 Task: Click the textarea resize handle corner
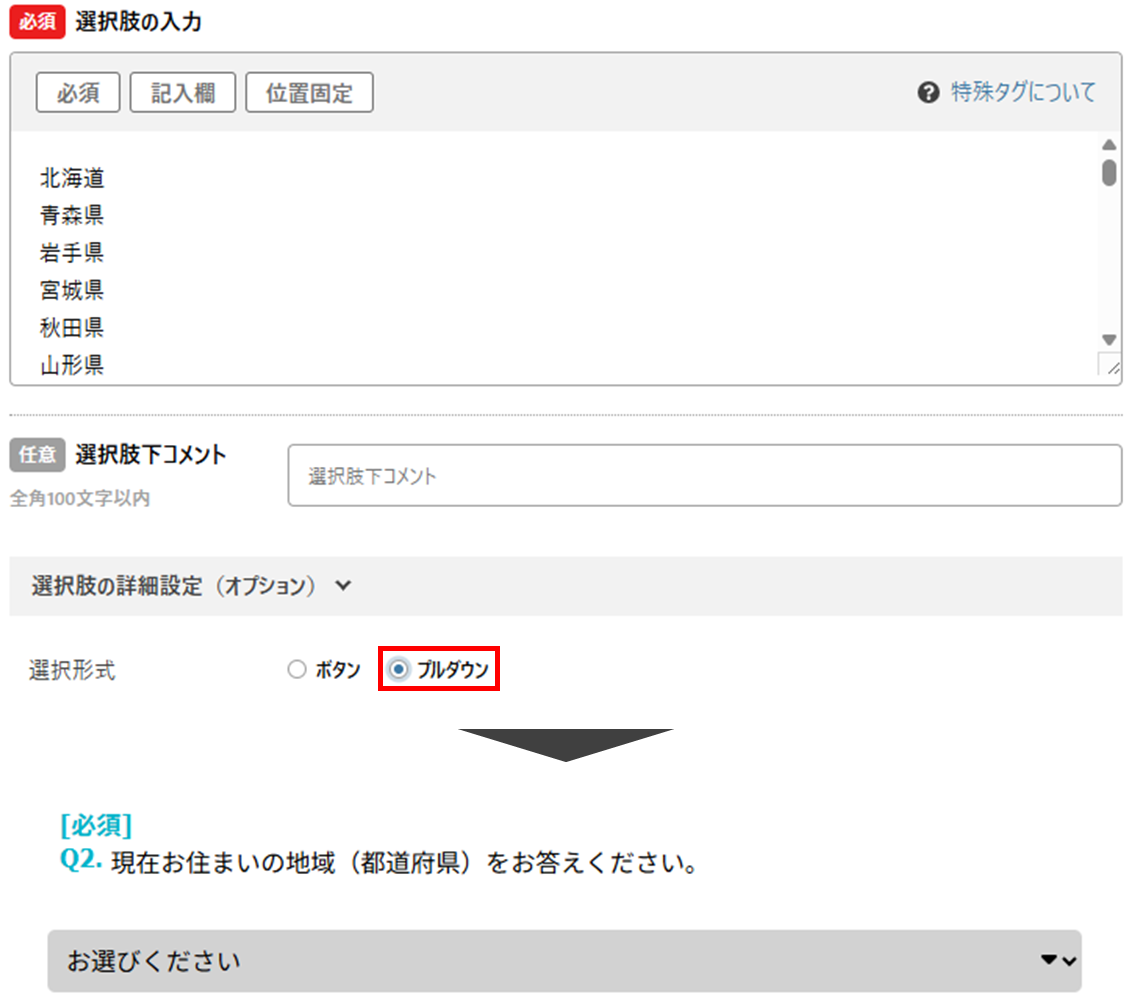click(1109, 365)
